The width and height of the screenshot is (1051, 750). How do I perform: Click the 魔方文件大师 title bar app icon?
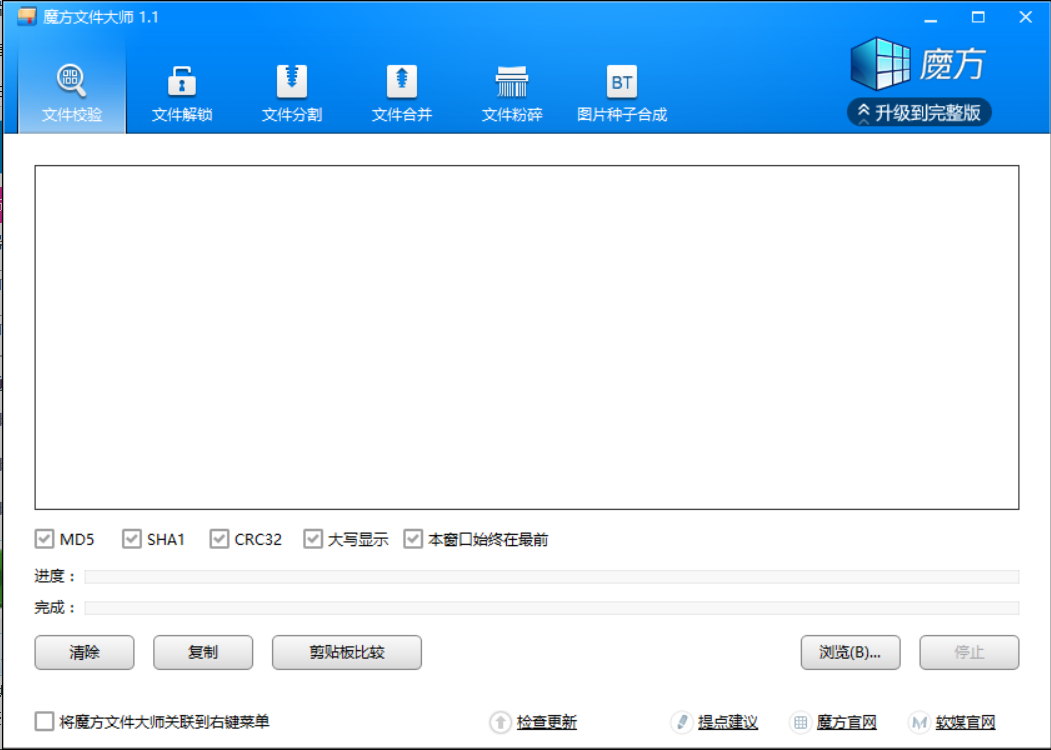coord(27,17)
